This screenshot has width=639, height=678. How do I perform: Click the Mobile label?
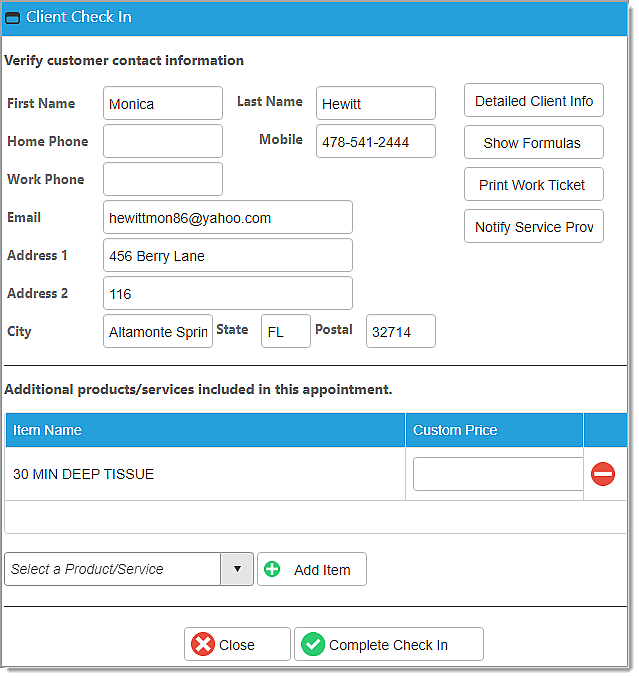[x=281, y=139]
